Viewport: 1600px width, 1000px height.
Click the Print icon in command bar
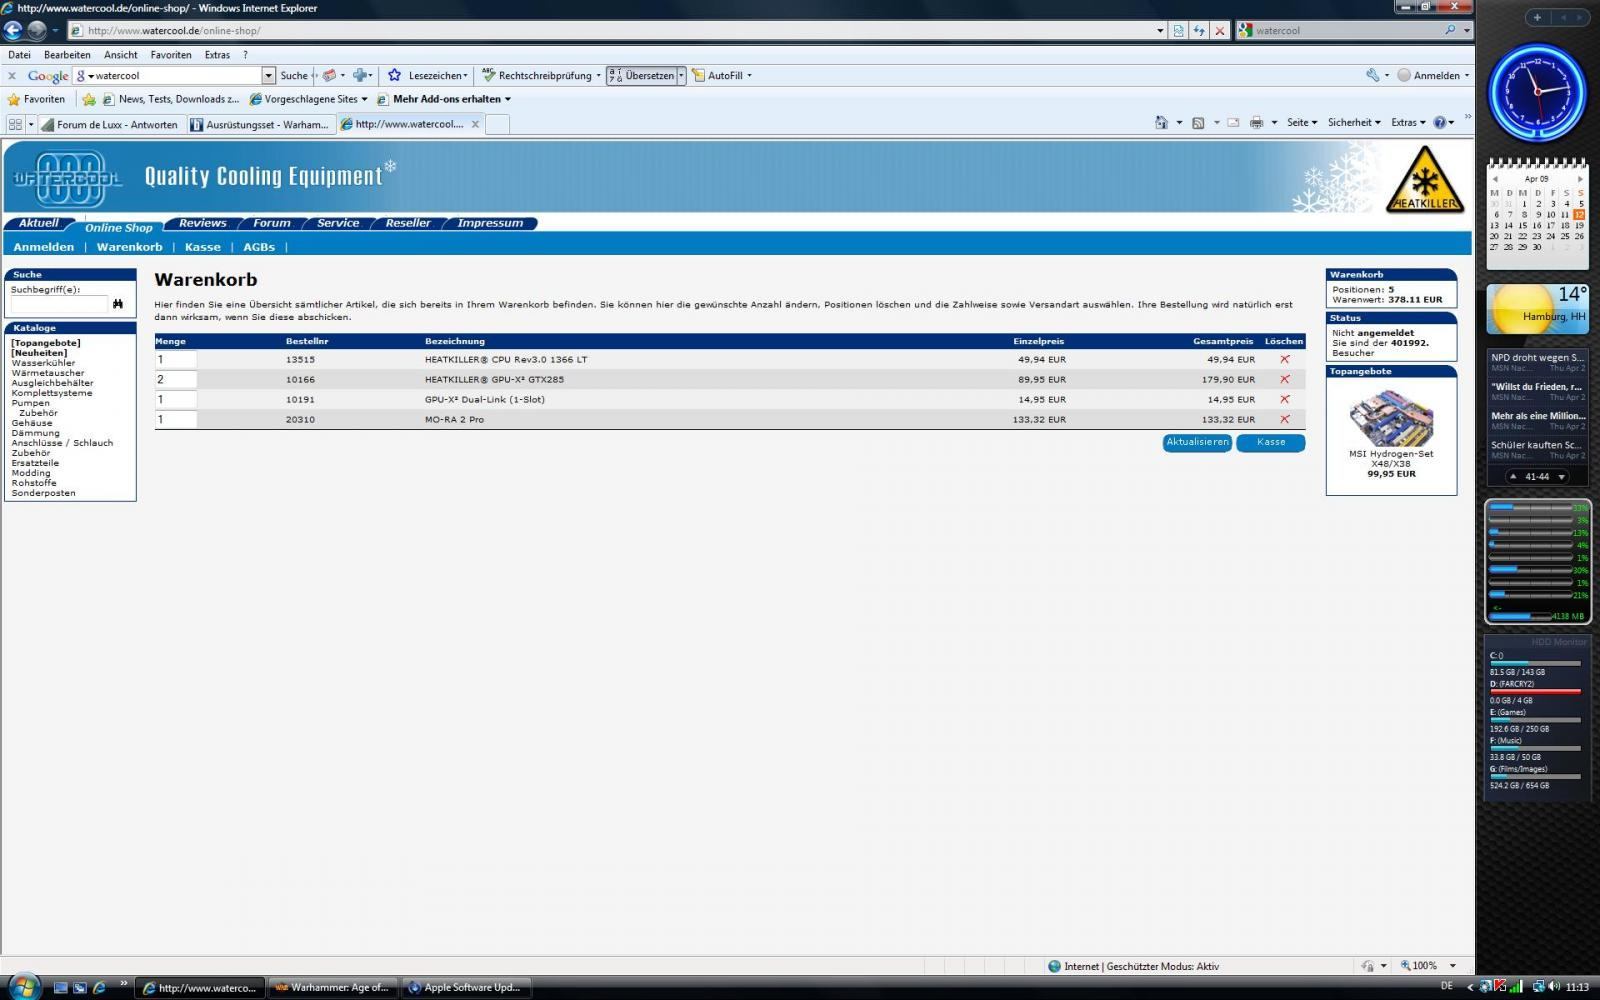[x=1257, y=122]
